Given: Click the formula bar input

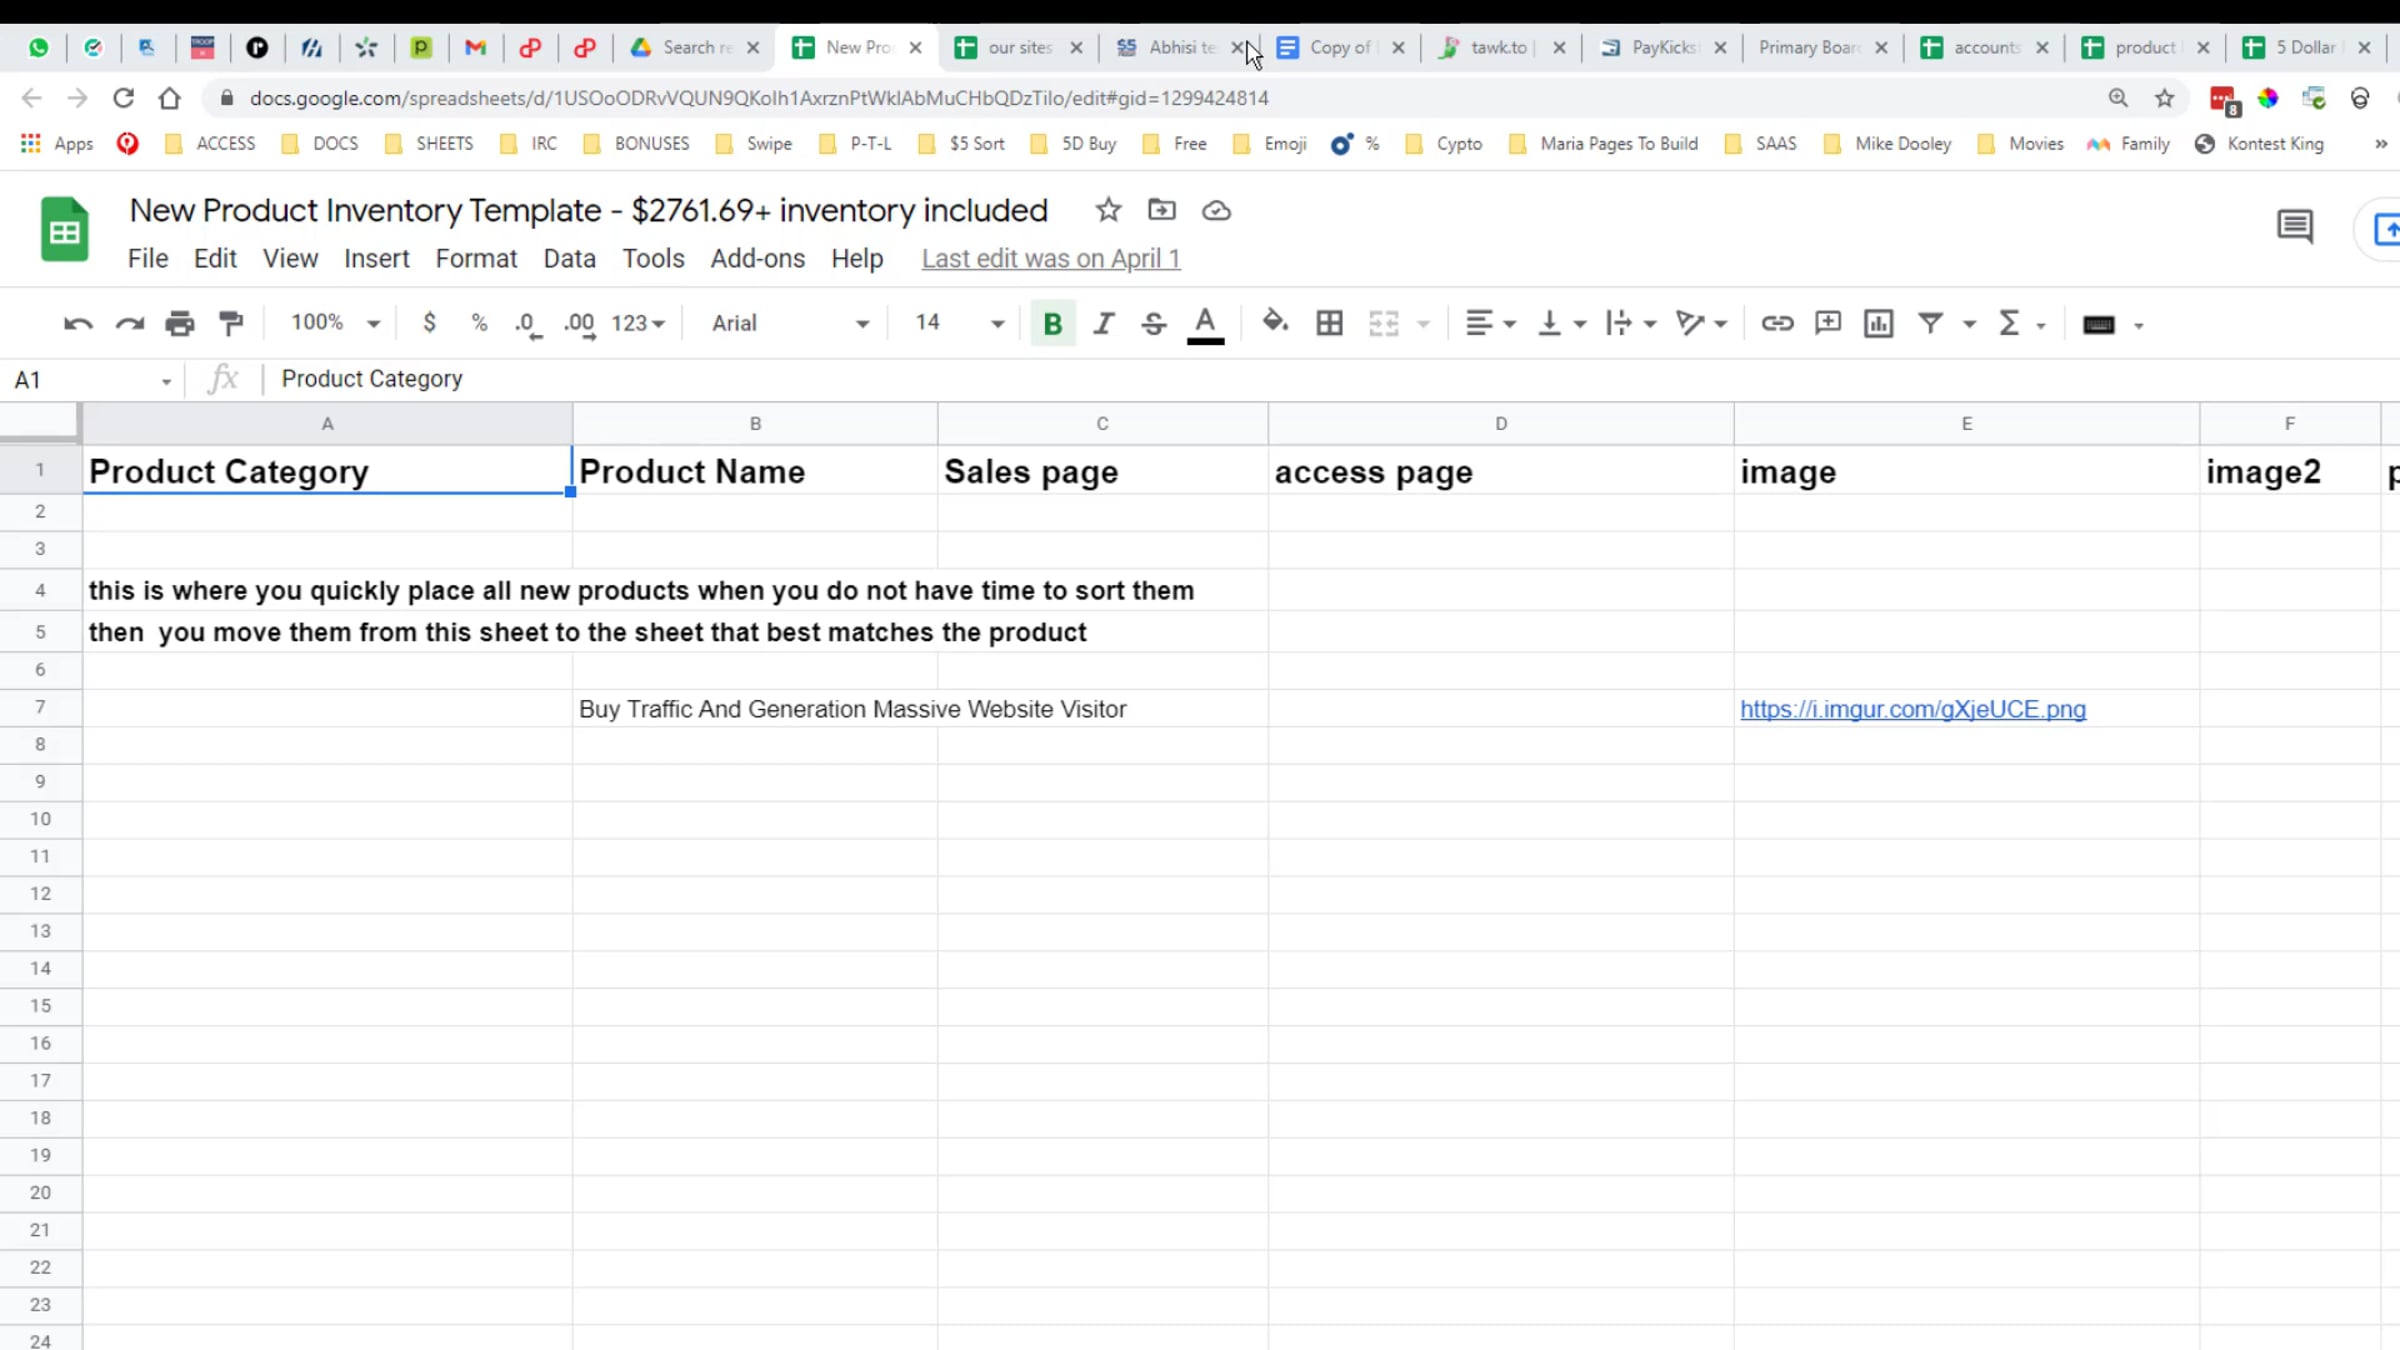Looking at the screenshot, I should (1330, 379).
